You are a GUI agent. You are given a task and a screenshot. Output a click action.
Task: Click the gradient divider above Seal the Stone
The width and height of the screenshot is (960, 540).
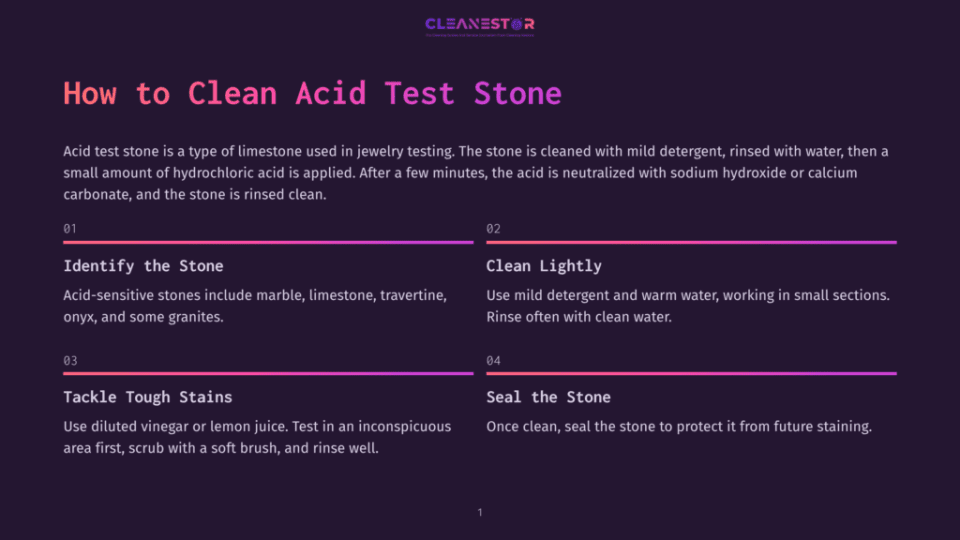click(x=691, y=373)
